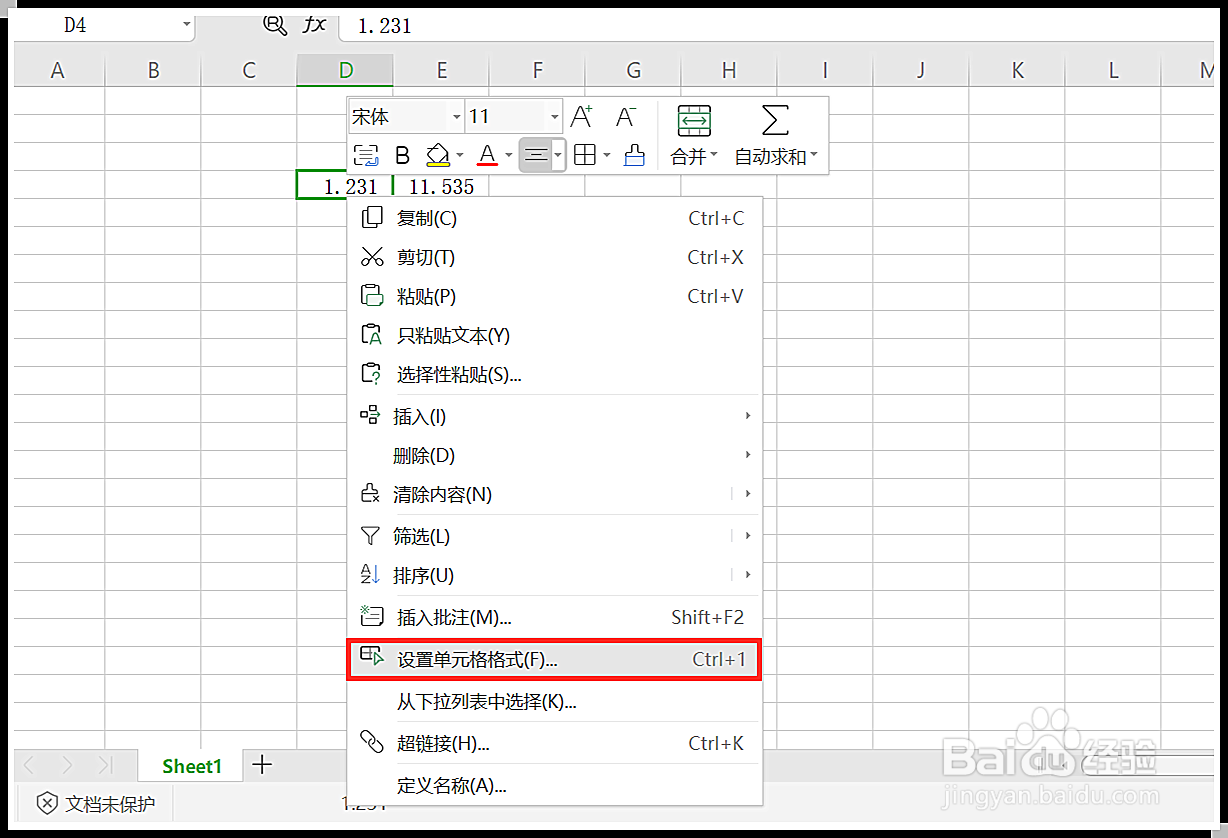The width and height of the screenshot is (1228, 838).
Task: Open 超链接(H)... menu entry
Action: [x=555, y=743]
